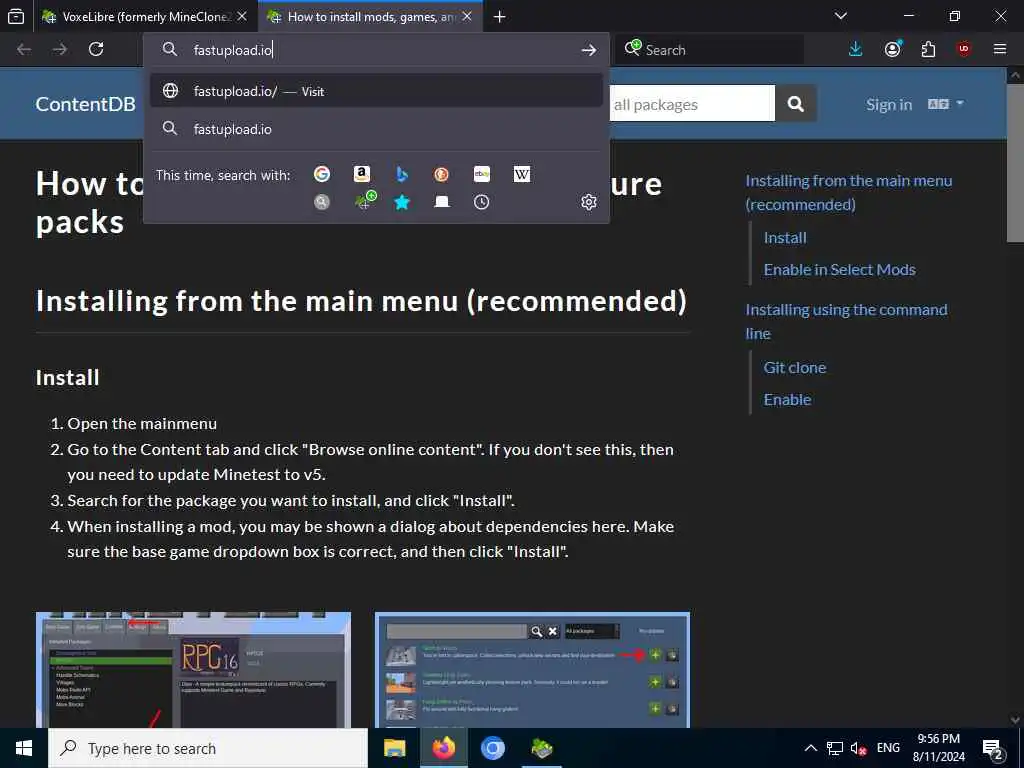The width and height of the screenshot is (1024, 768).
Task: Click the taskbar 'Type here to search' box
Action: click(x=208, y=748)
